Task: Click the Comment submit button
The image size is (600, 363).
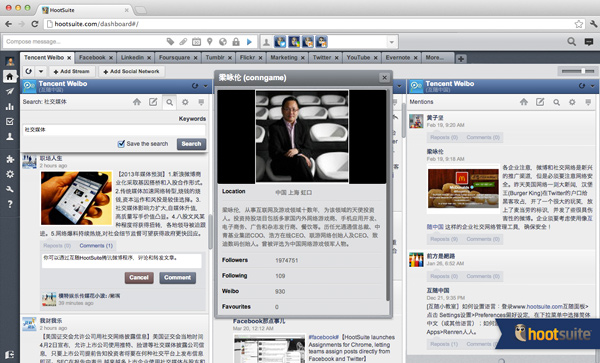Action: [x=178, y=278]
